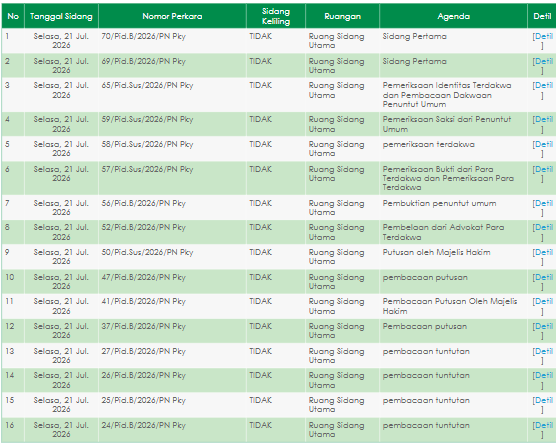Screen dimensions: 556x445
Task: Open Detil for Pembuktian penuntut umum row
Action: point(544,203)
